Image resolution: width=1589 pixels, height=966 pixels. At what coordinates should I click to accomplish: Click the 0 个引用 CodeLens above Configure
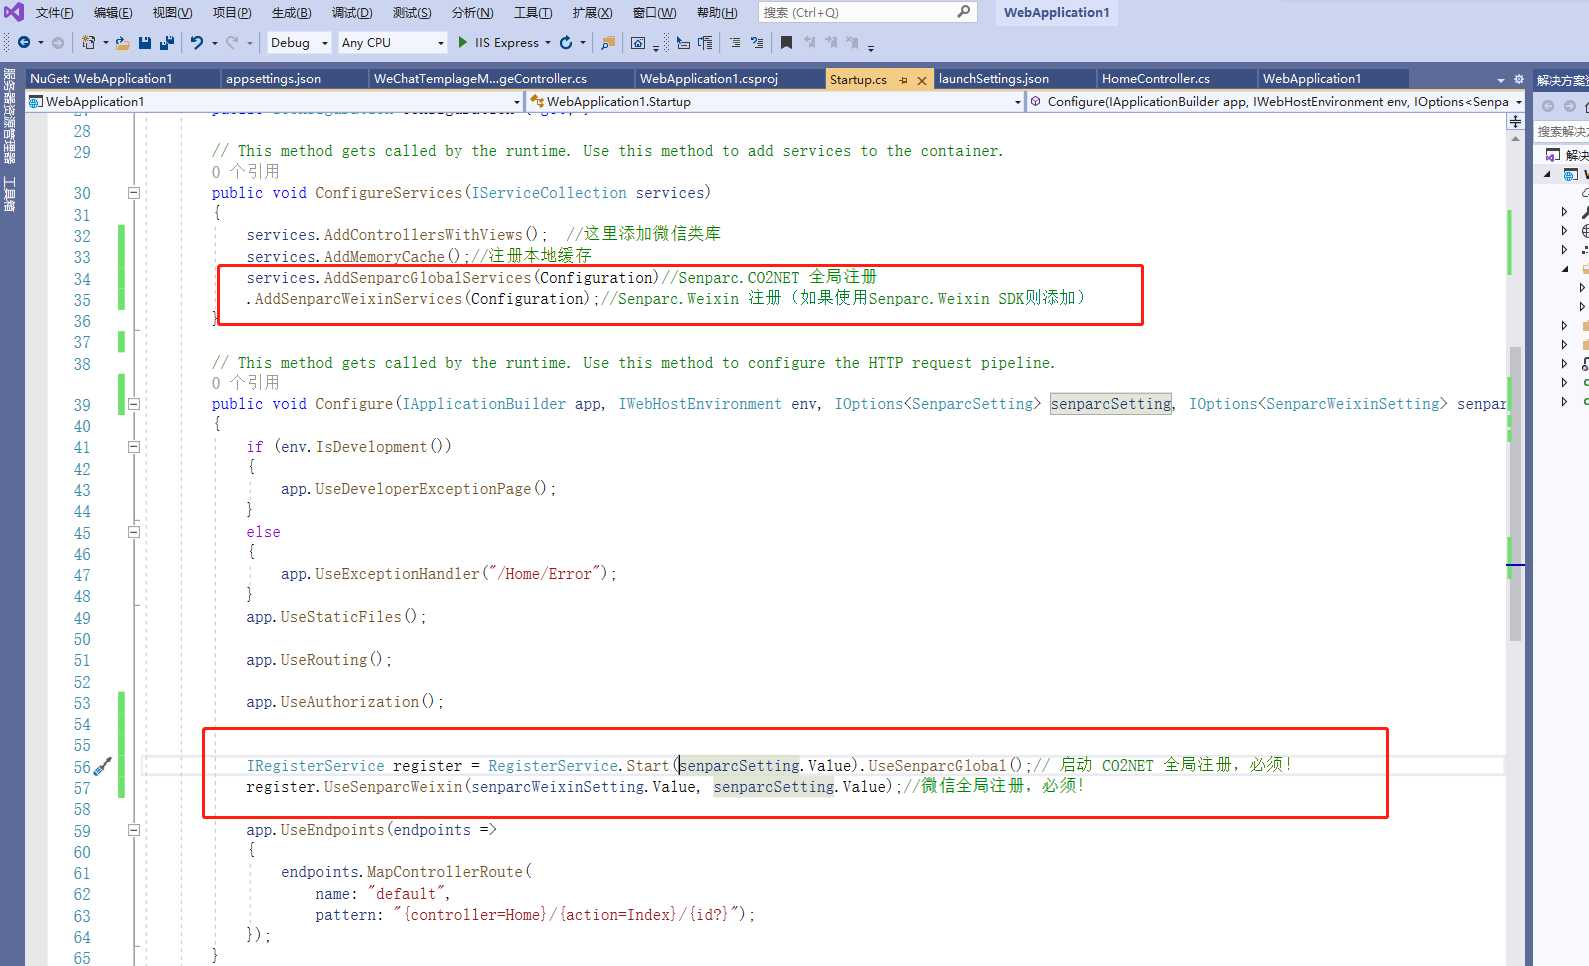pyautogui.click(x=246, y=383)
